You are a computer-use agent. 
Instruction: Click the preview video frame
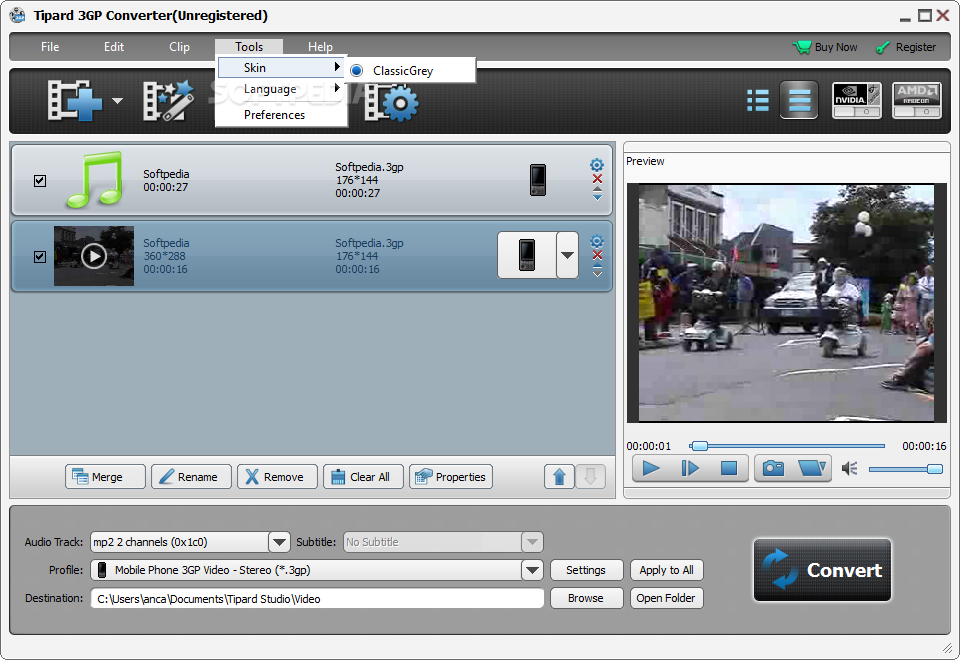click(787, 303)
